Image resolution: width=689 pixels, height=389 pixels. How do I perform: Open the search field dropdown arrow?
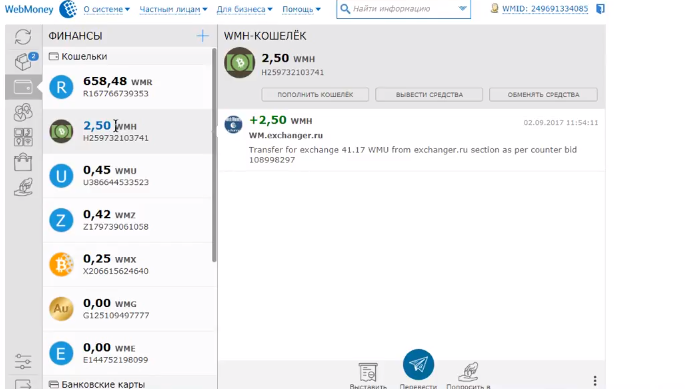click(x=462, y=8)
